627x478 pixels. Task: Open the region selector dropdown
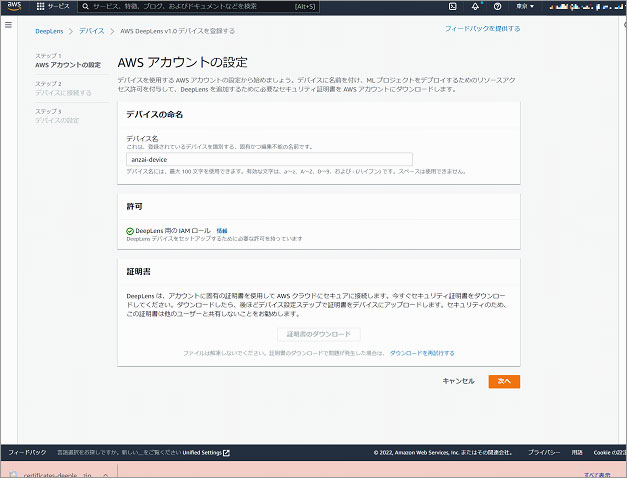pos(525,6)
